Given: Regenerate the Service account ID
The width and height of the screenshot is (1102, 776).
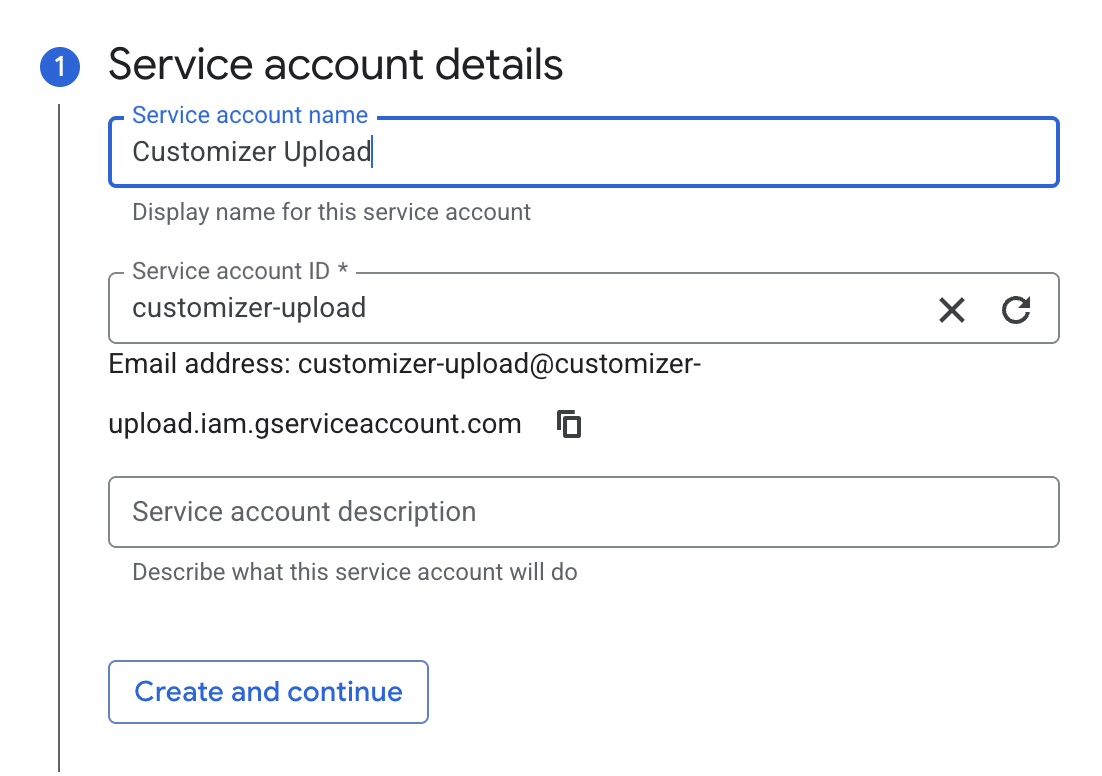Looking at the screenshot, I should coord(1015,310).
